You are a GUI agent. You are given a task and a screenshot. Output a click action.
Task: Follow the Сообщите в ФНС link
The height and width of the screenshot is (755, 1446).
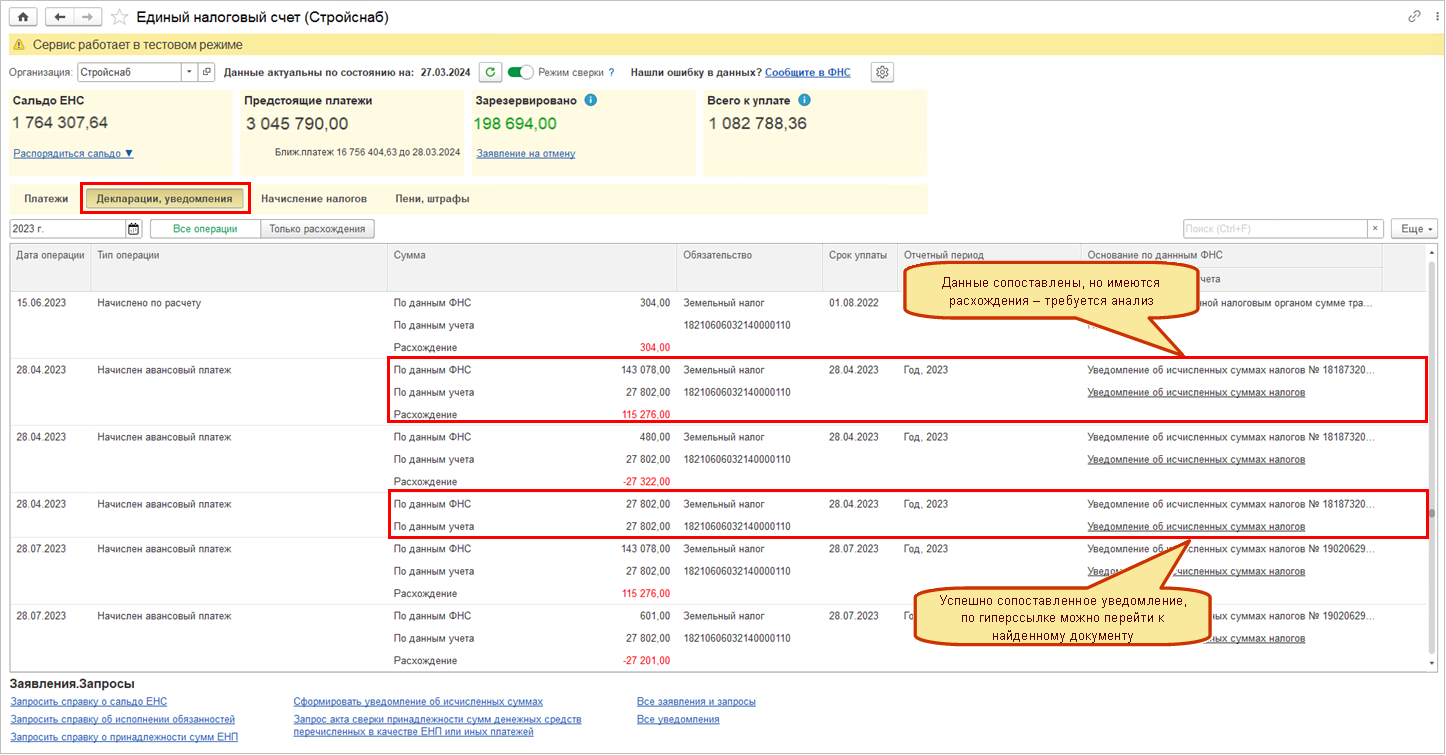pos(808,72)
